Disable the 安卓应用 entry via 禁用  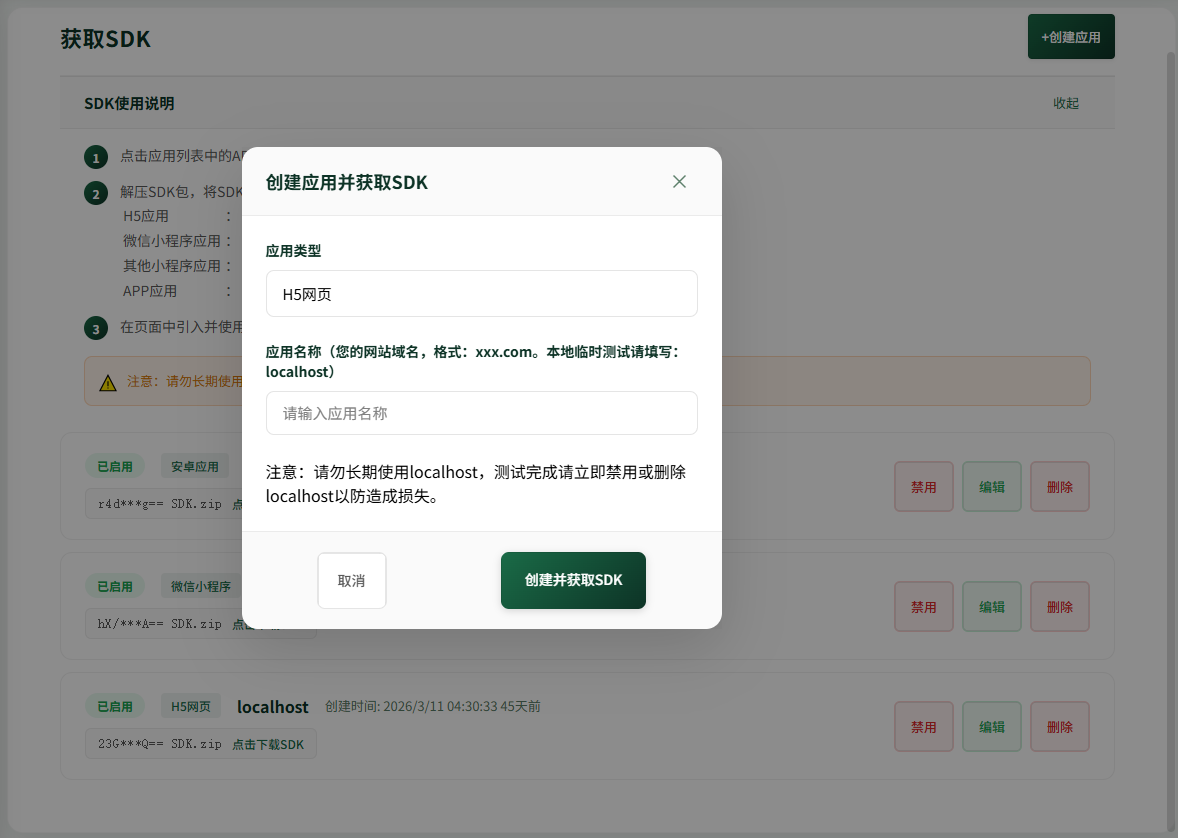coord(923,486)
